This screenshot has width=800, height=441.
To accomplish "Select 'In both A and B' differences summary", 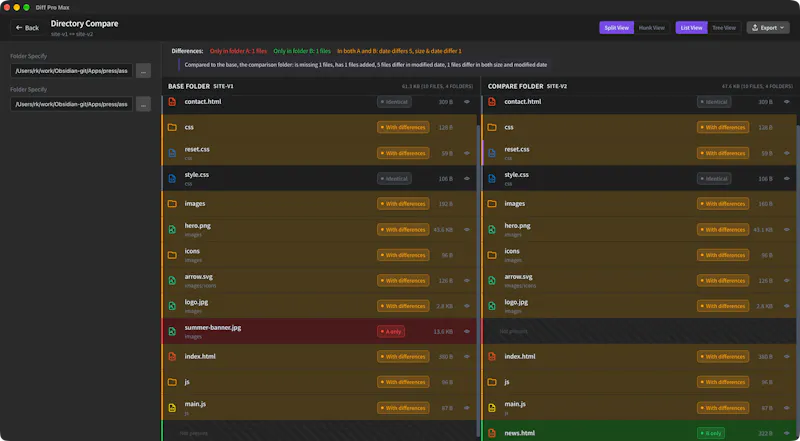I will (399, 51).
